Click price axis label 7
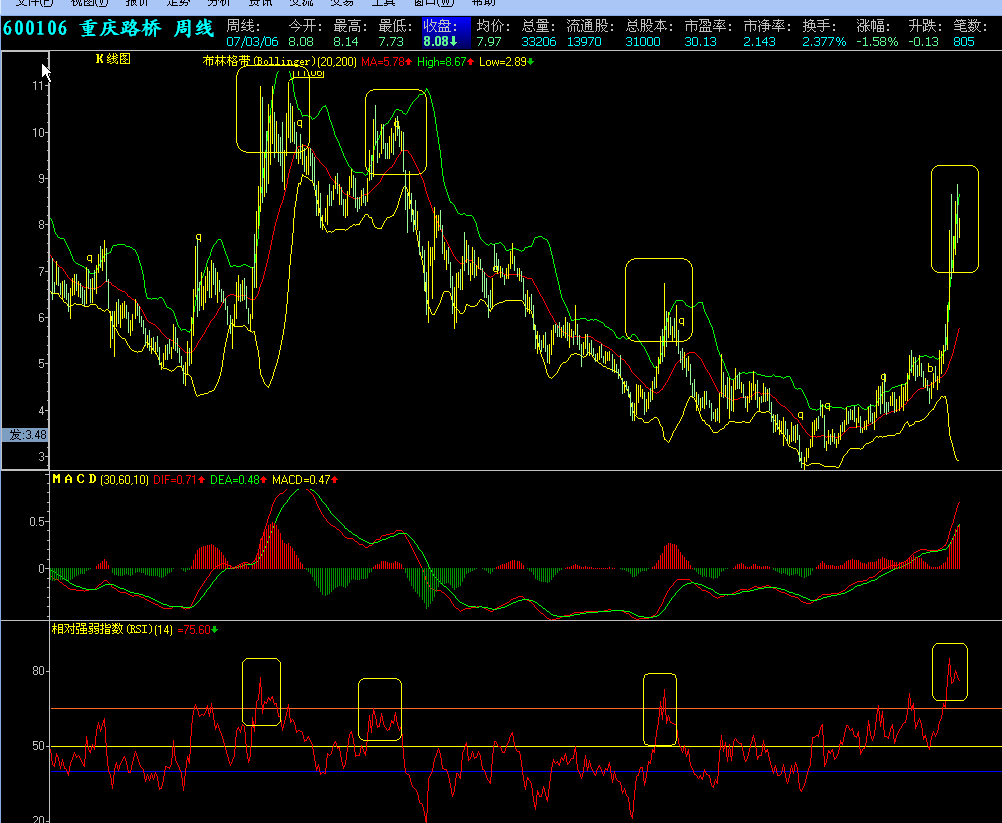1002x823 pixels. coord(42,271)
